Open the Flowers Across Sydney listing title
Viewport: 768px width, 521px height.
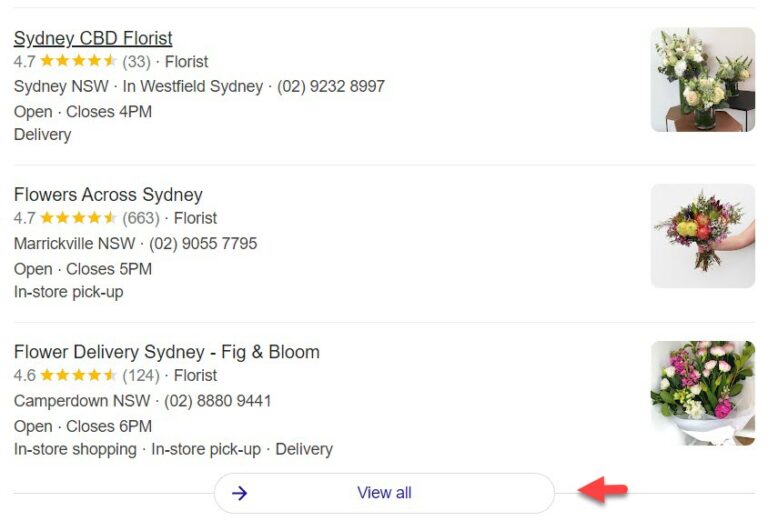pyautogui.click(x=108, y=195)
